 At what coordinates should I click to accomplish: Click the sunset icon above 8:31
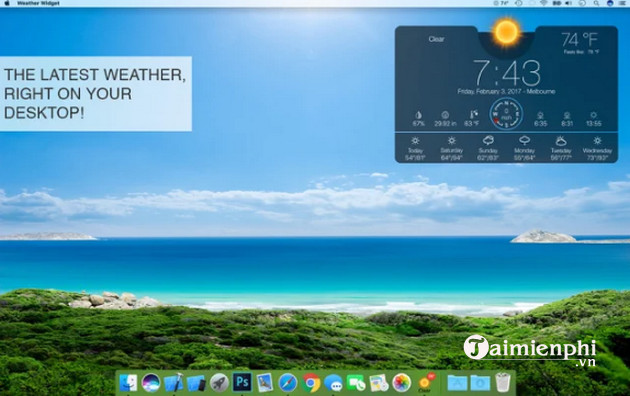point(567,115)
